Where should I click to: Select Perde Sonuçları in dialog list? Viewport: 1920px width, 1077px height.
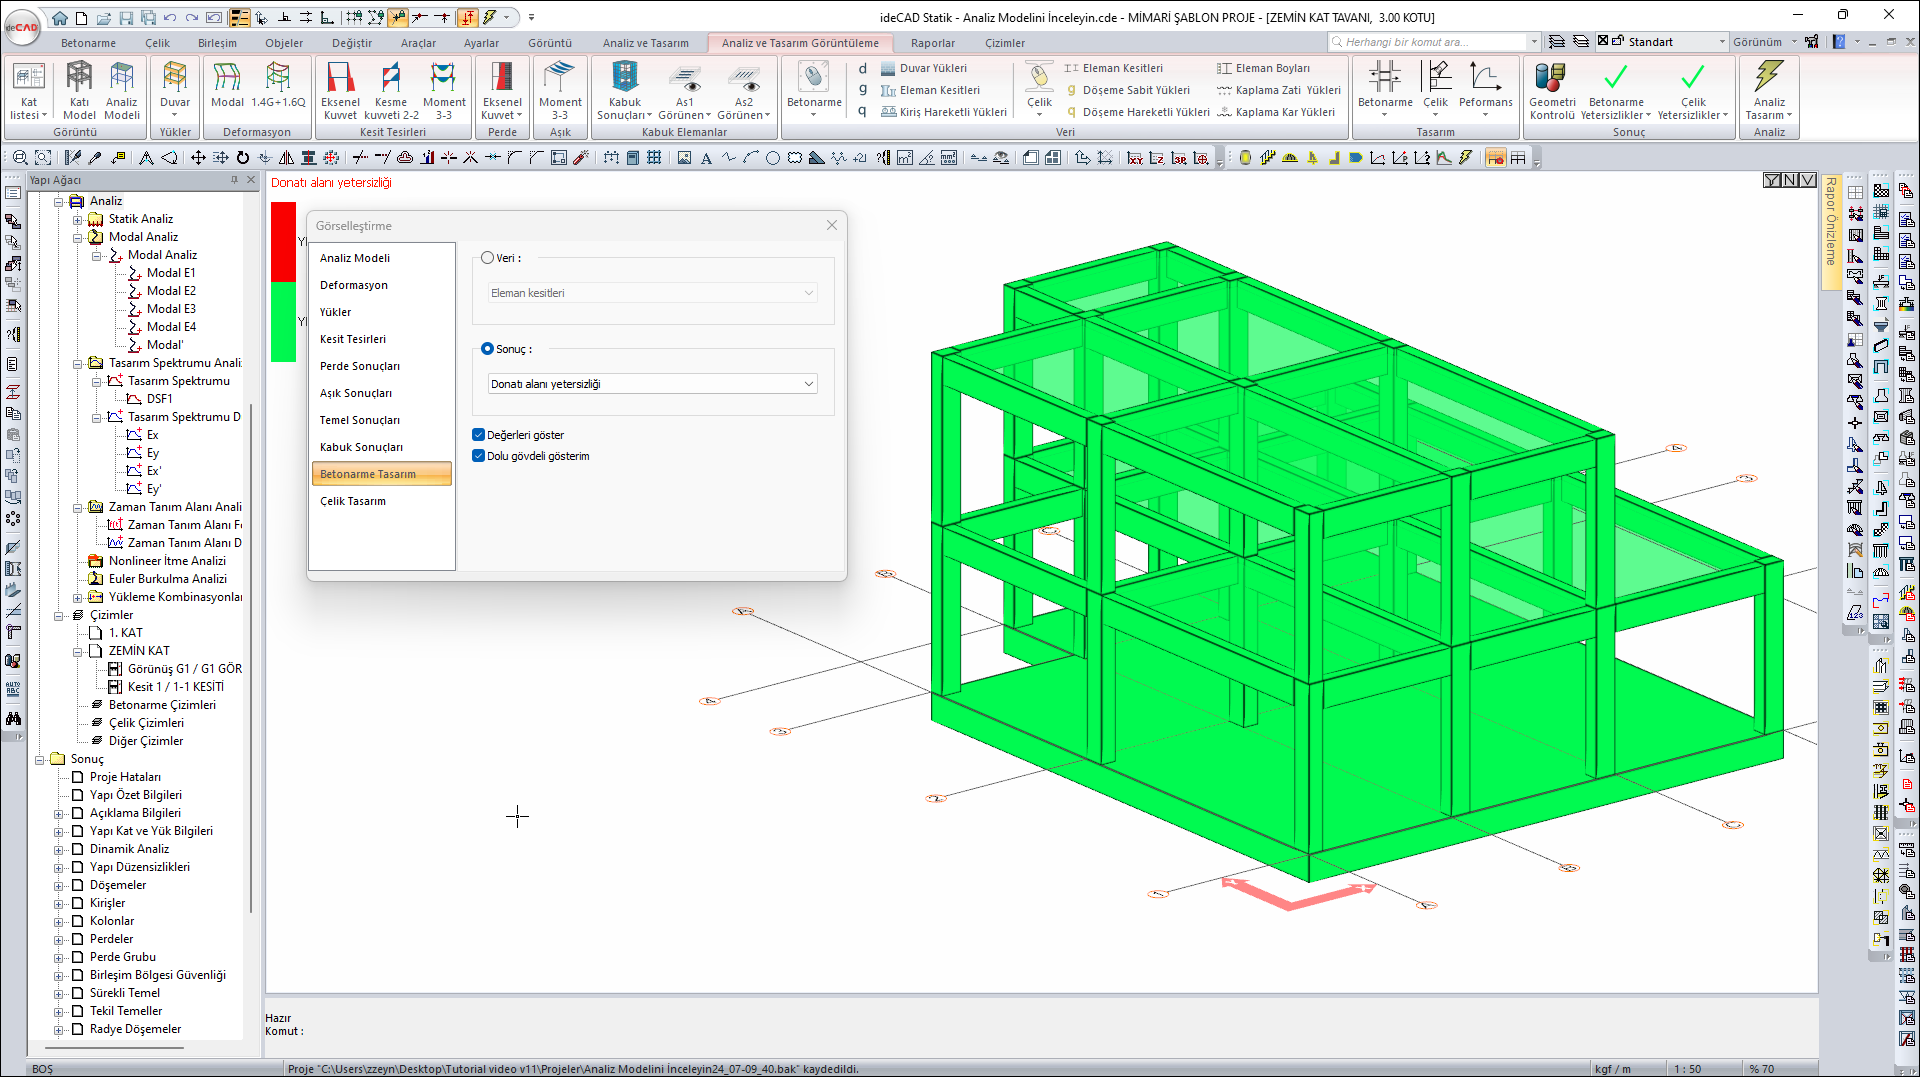(x=360, y=366)
